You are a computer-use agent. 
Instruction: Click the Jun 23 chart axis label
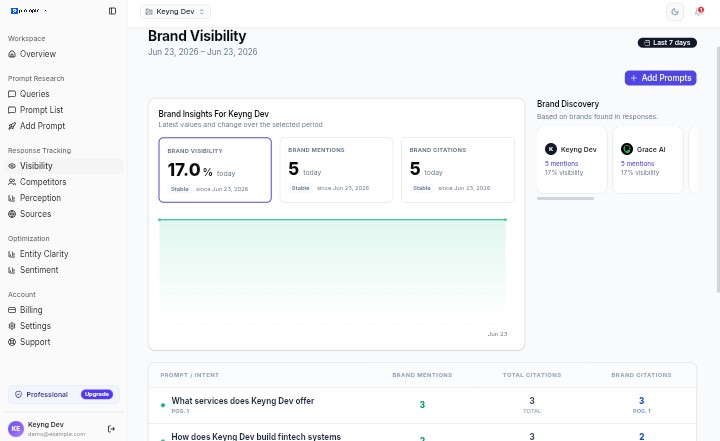[x=497, y=334]
